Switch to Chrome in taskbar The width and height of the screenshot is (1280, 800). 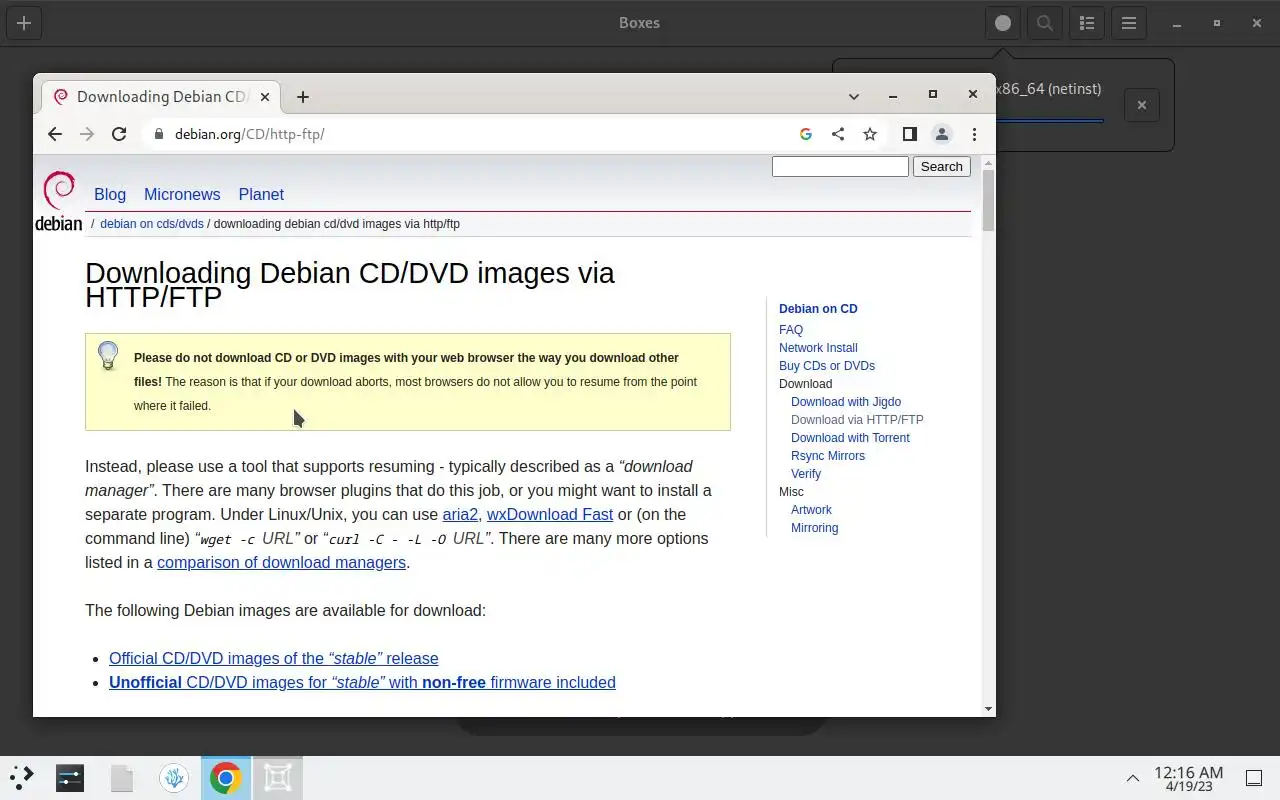pyautogui.click(x=226, y=777)
